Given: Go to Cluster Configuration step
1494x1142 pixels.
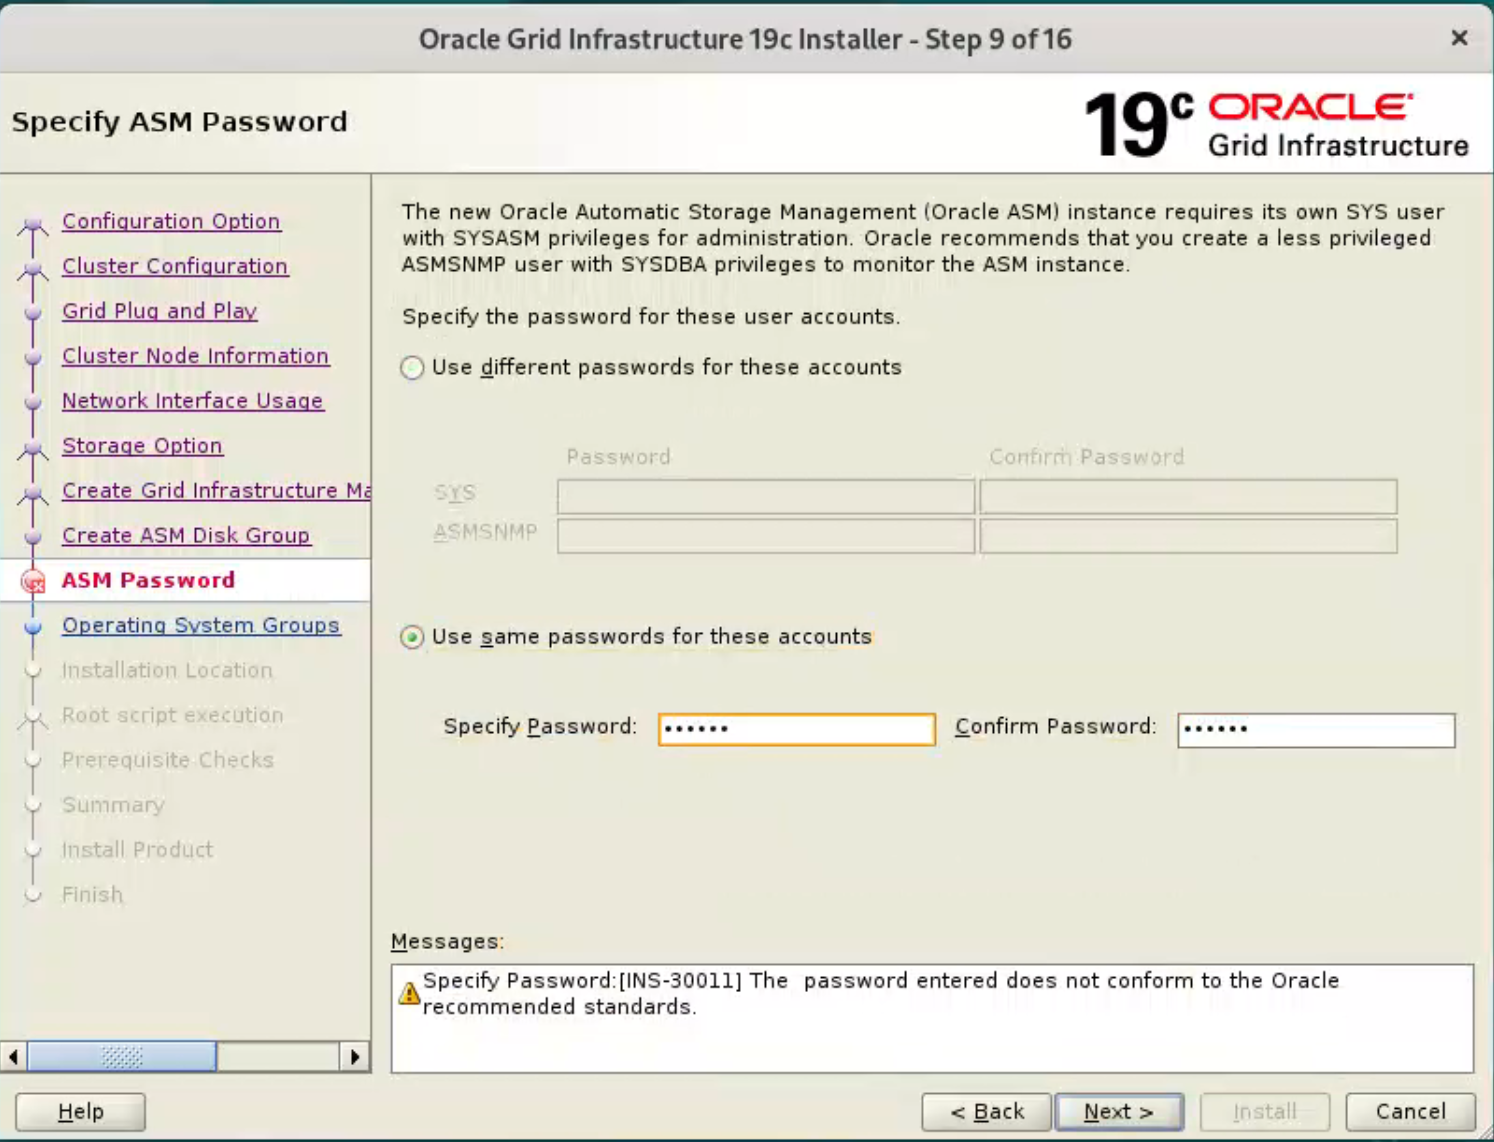Looking at the screenshot, I should 175,266.
